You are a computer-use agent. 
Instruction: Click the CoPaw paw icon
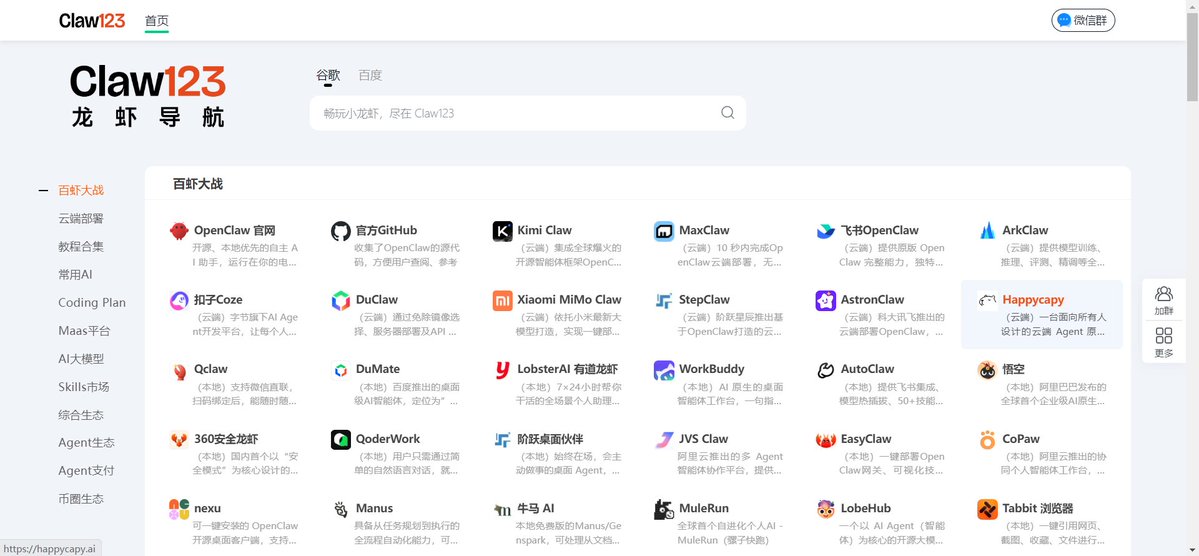[x=987, y=440]
